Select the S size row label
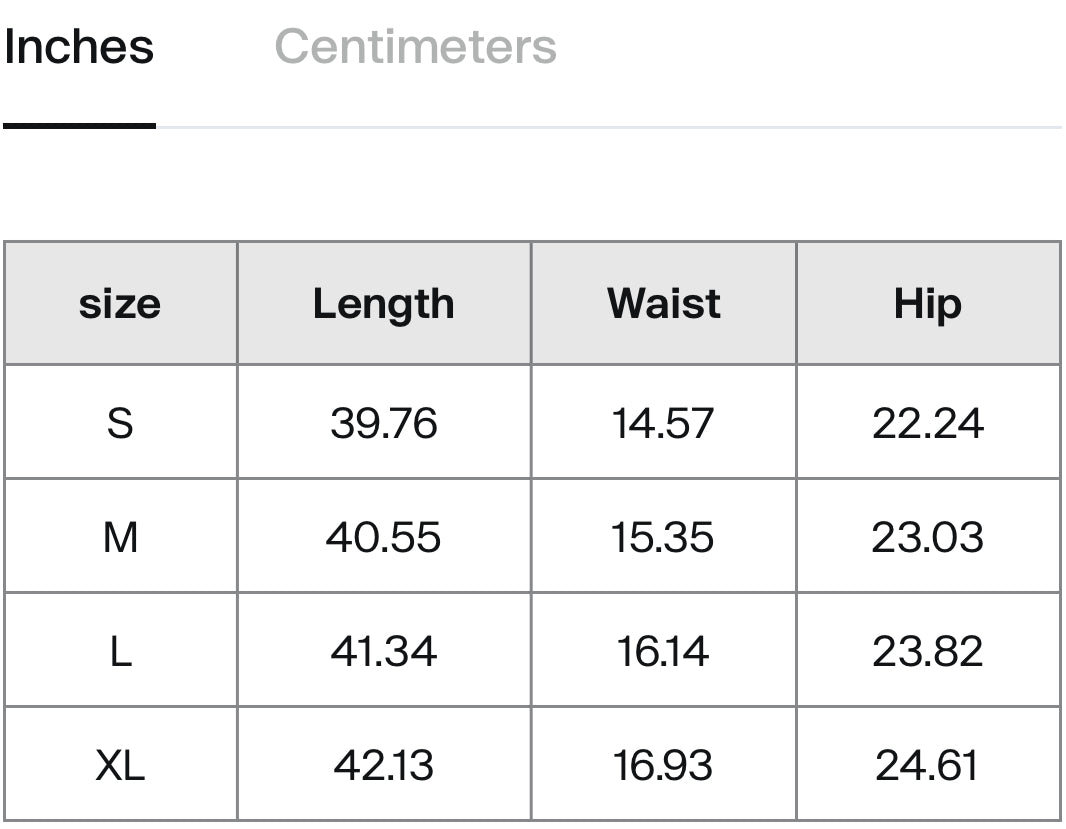 click(120, 423)
